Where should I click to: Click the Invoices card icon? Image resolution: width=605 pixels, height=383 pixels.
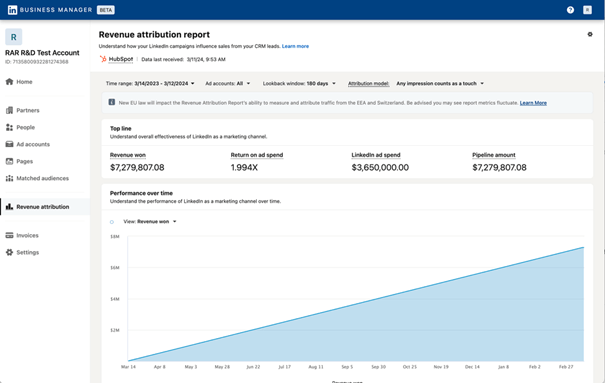9,235
